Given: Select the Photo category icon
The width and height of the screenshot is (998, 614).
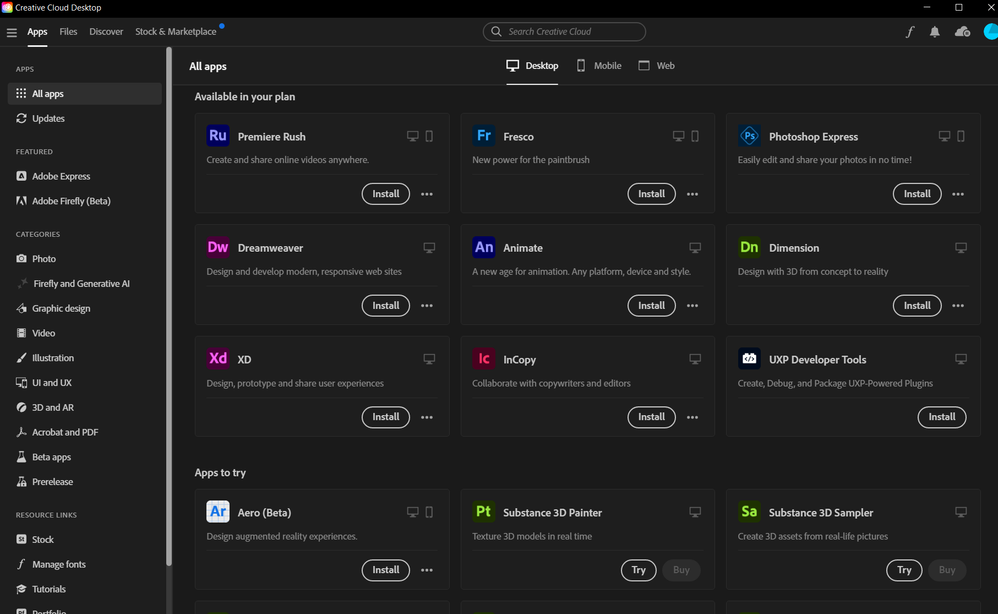Looking at the screenshot, I should [x=22, y=258].
